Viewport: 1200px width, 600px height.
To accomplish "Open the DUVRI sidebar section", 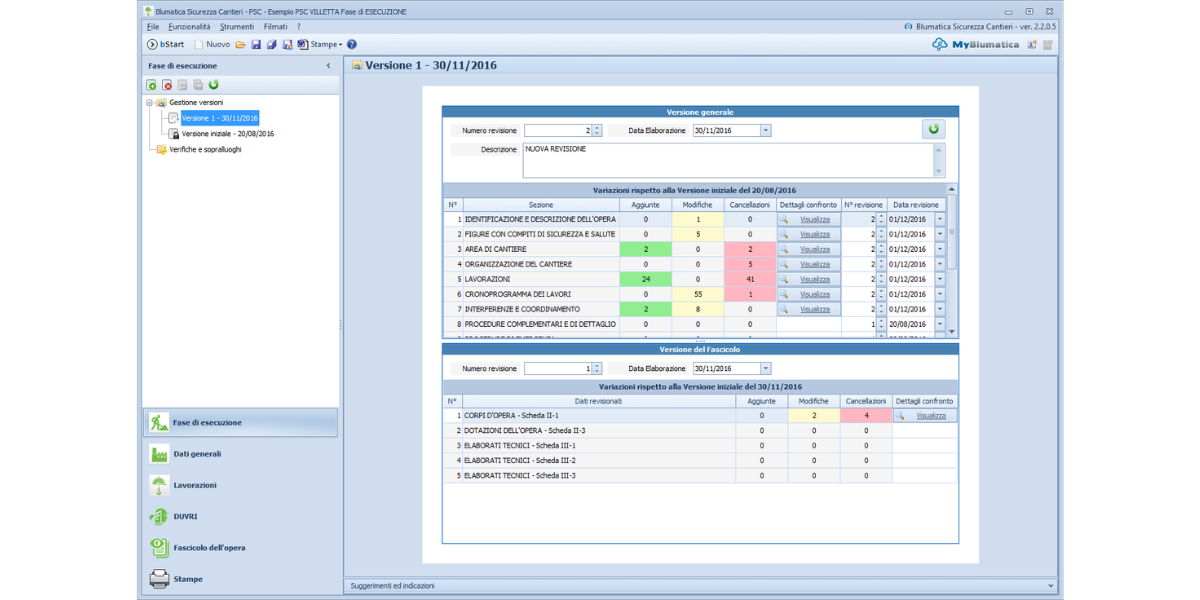I will point(185,516).
